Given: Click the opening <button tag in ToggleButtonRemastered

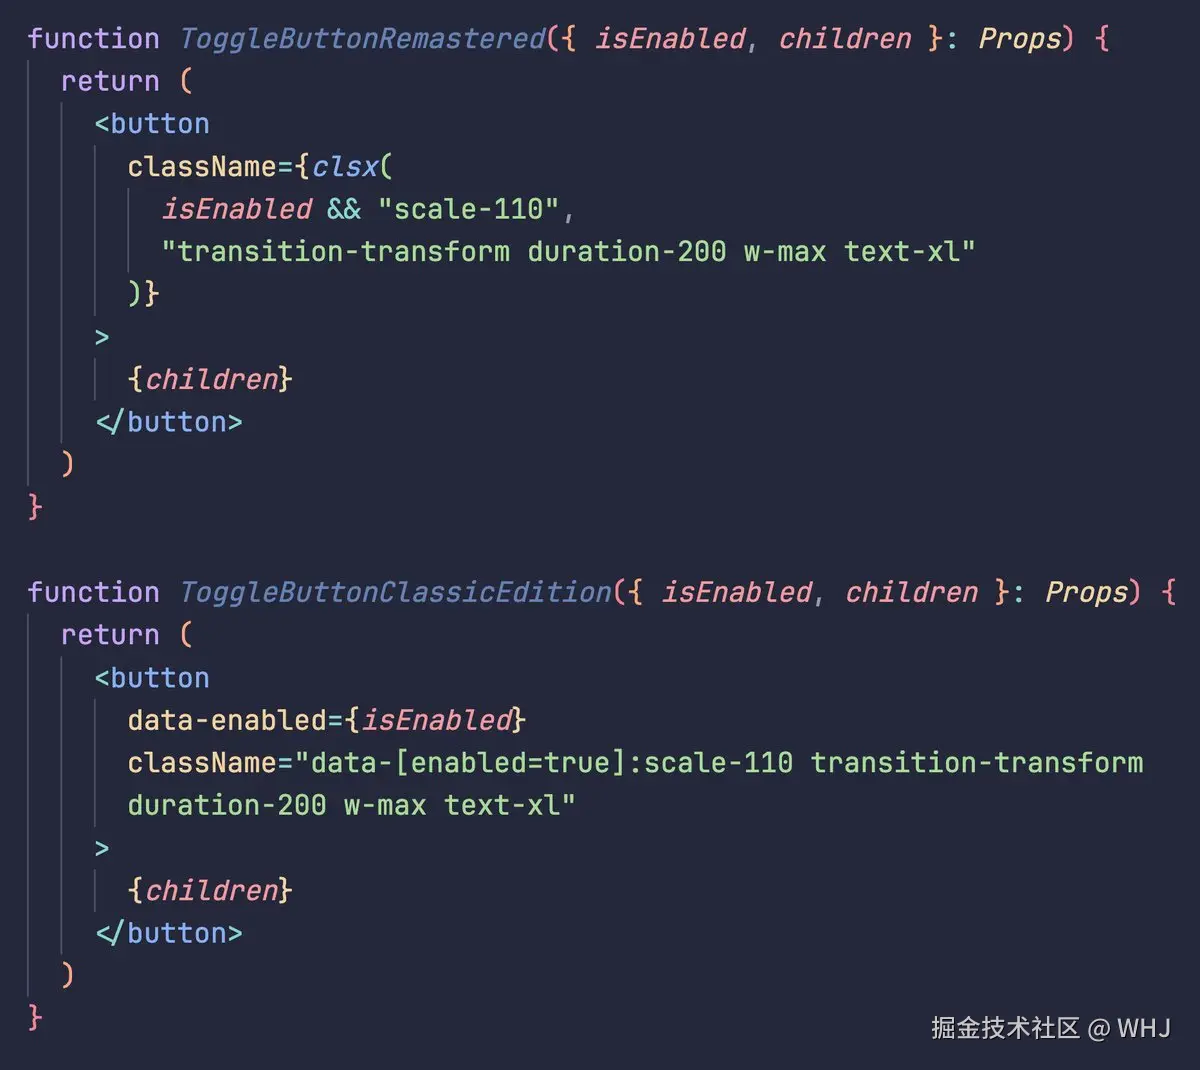Looking at the screenshot, I should pyautogui.click(x=152, y=124).
